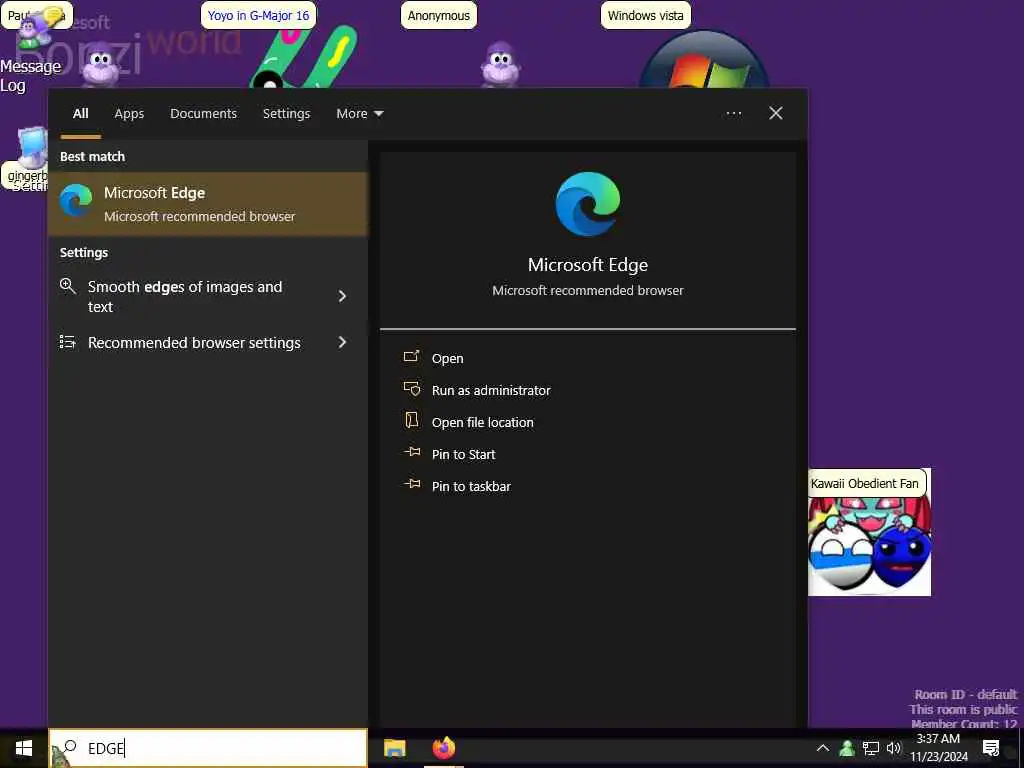The image size is (1024, 768).
Task: Open the network tray icon
Action: click(x=871, y=748)
